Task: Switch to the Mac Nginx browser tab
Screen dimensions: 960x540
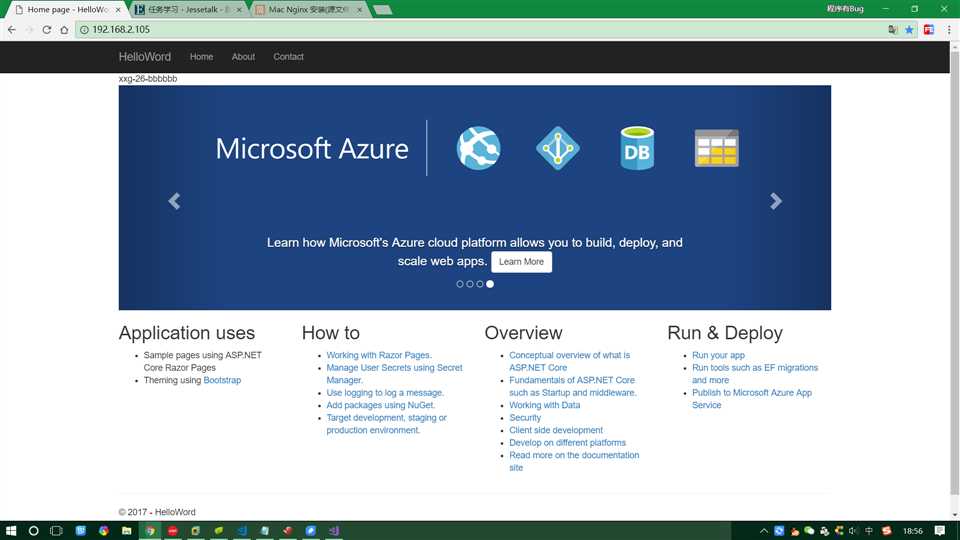Action: tap(308, 10)
